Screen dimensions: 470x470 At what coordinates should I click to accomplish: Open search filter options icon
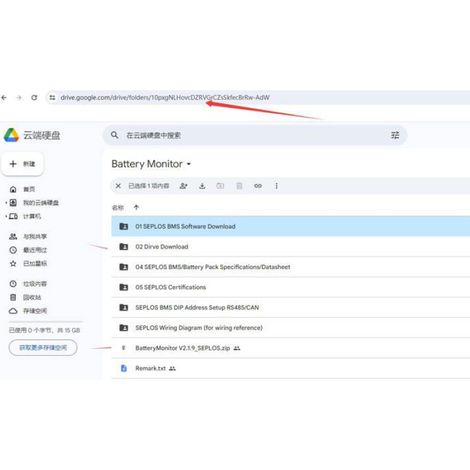pos(395,135)
